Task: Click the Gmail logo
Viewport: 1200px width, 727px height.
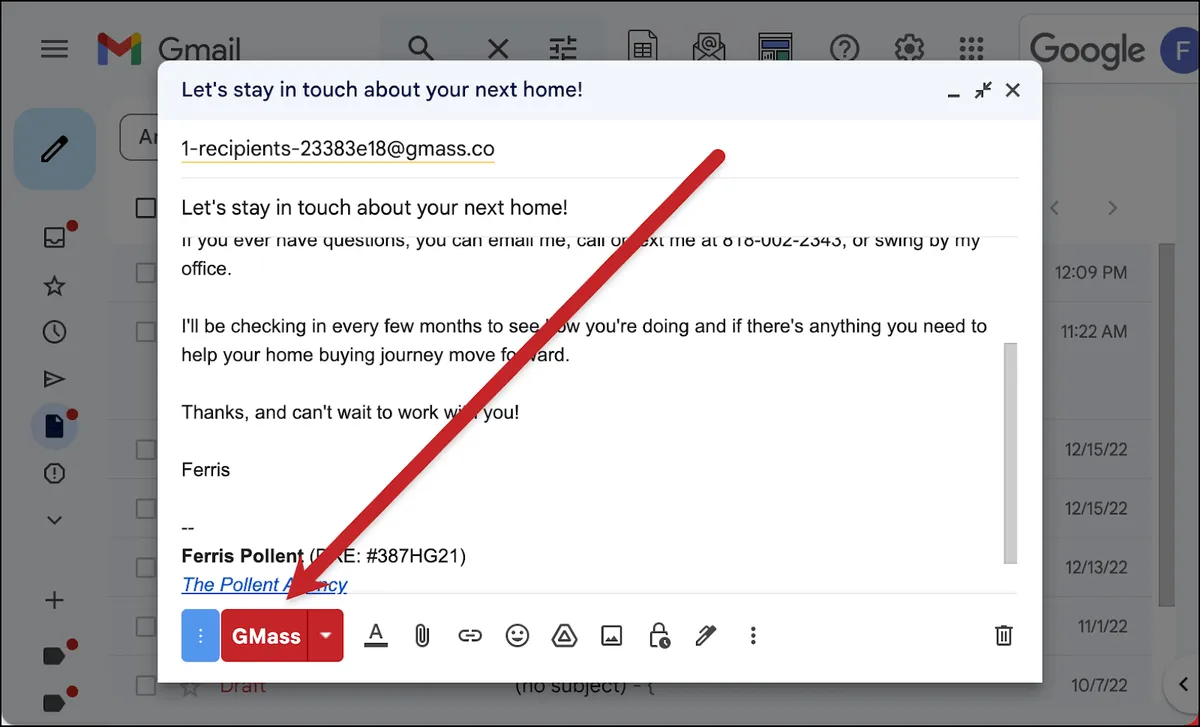Action: coord(169,49)
